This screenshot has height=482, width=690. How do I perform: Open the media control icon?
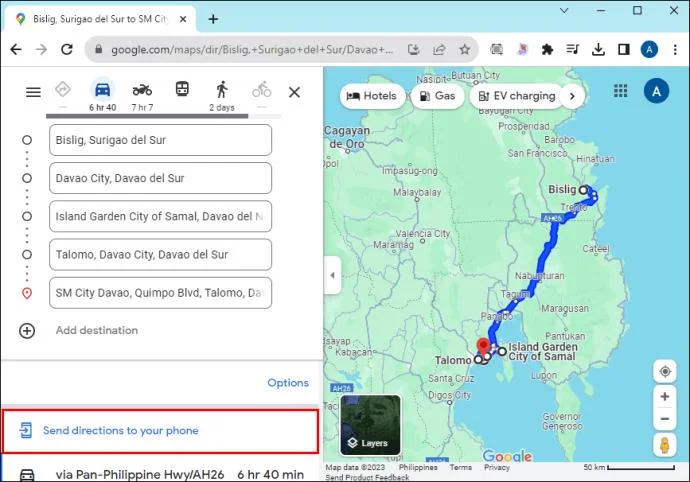click(573, 49)
